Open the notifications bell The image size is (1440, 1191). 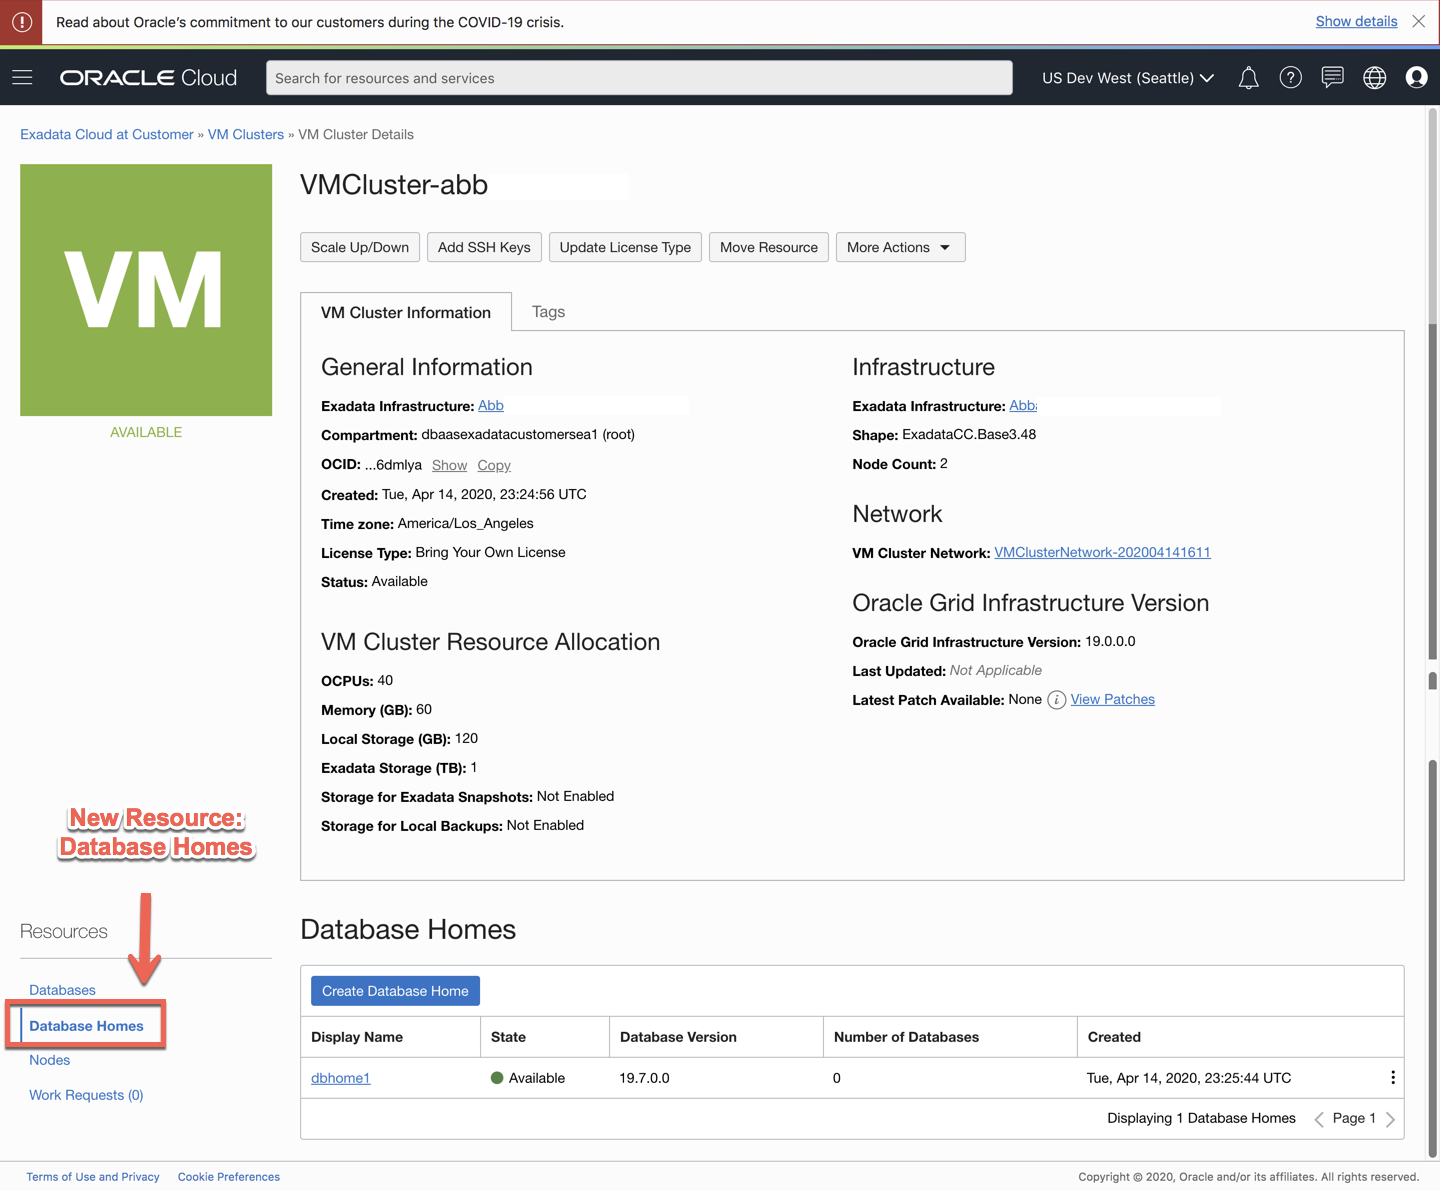(x=1248, y=78)
